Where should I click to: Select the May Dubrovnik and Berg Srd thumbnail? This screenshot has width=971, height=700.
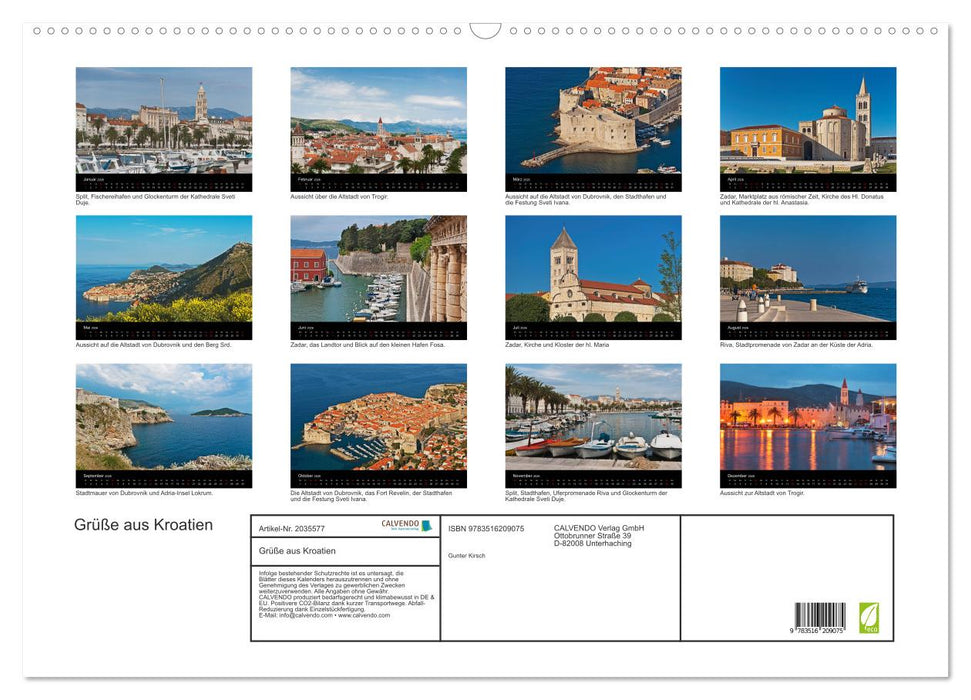(164, 272)
